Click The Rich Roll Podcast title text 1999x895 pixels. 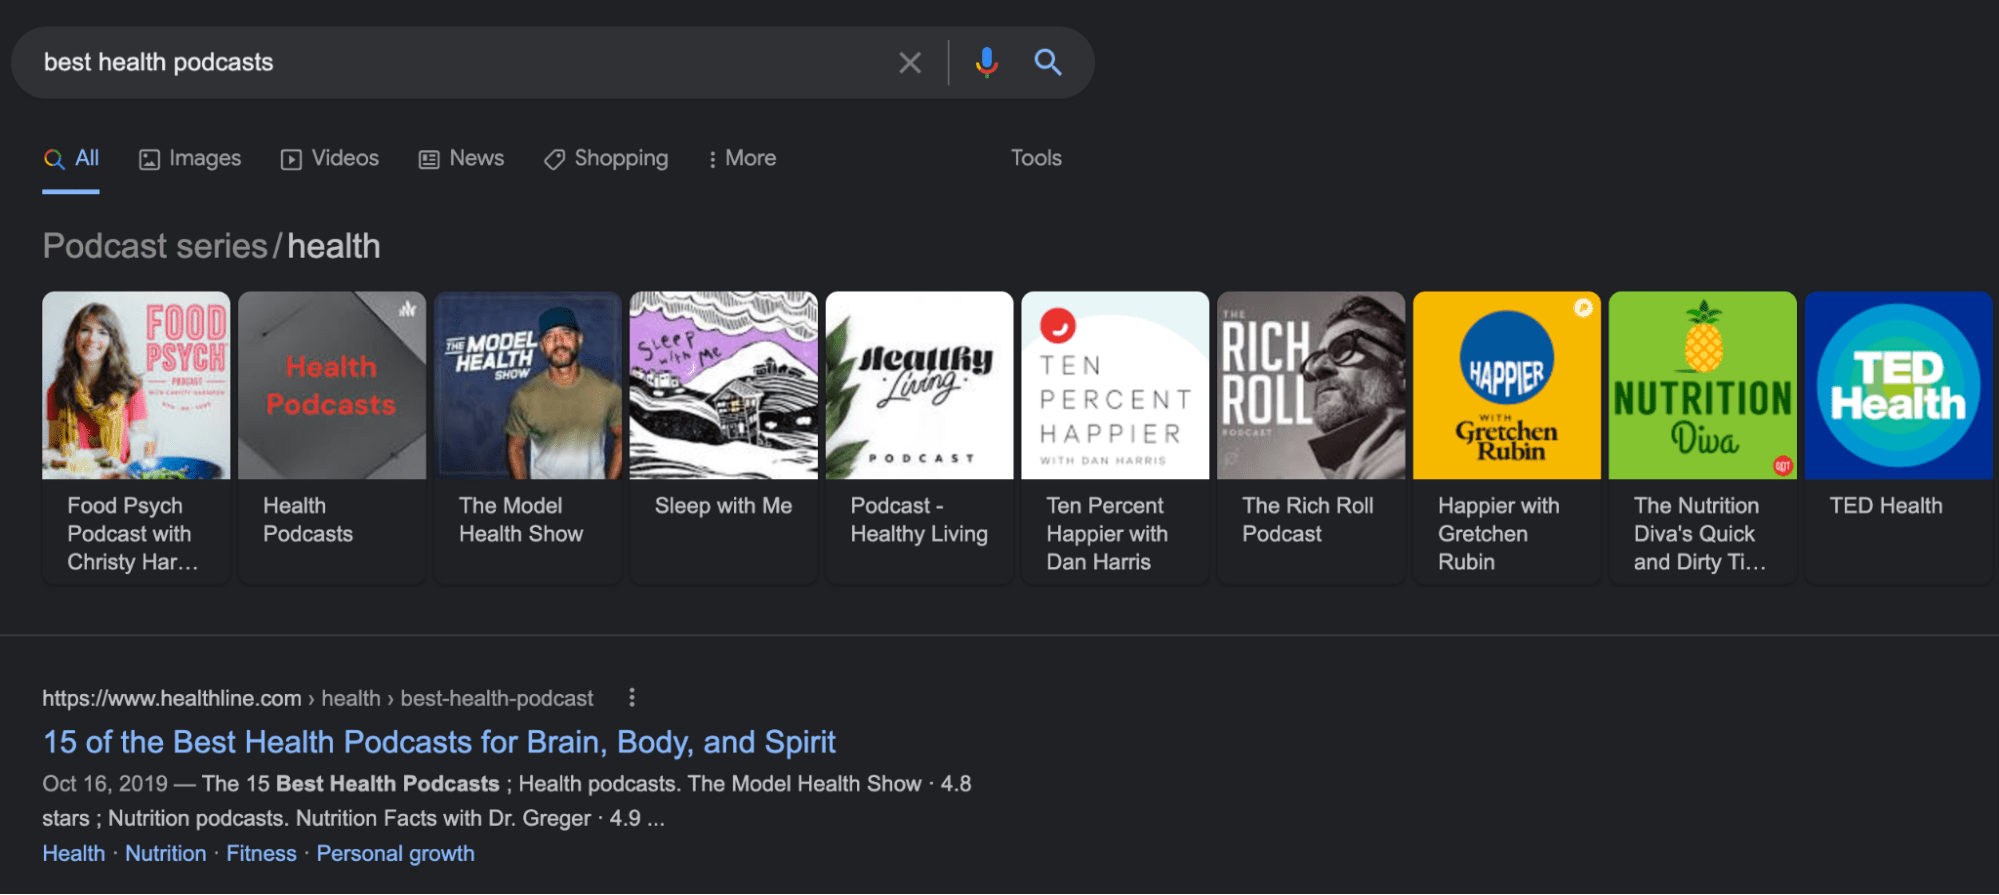click(1308, 520)
